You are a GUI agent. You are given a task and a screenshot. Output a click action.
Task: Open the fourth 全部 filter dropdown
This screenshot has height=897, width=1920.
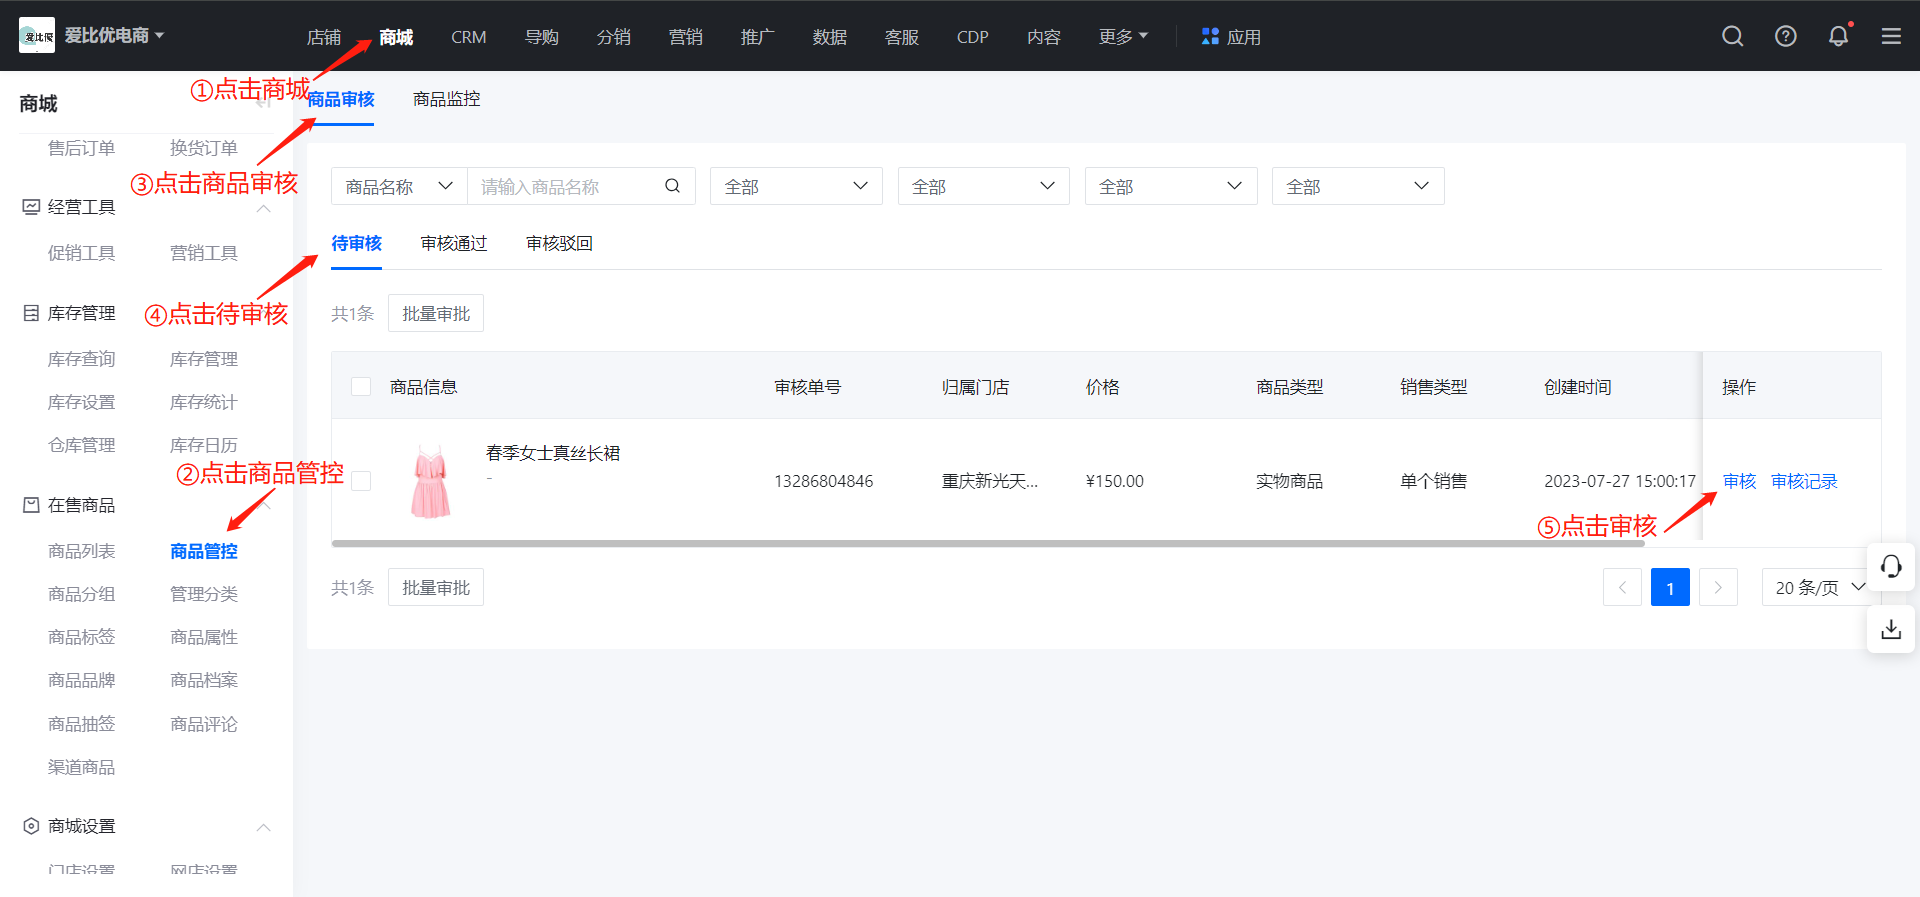[1357, 186]
